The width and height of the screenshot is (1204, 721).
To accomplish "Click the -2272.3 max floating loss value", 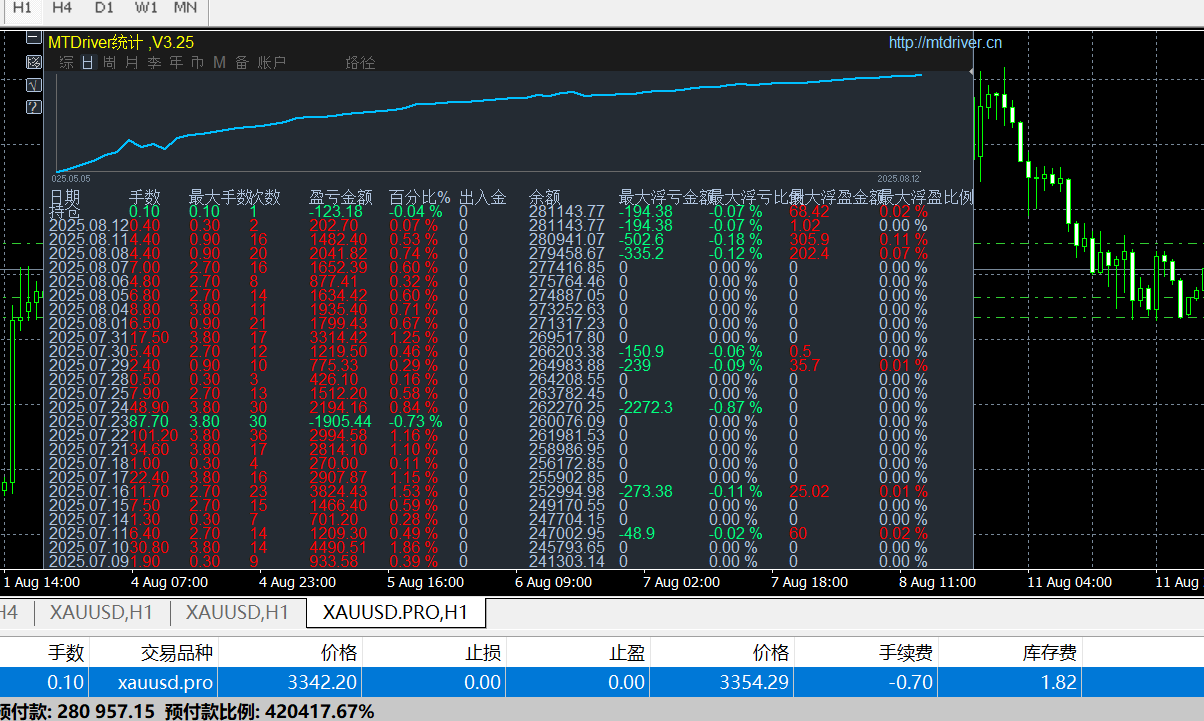I will (x=646, y=407).
